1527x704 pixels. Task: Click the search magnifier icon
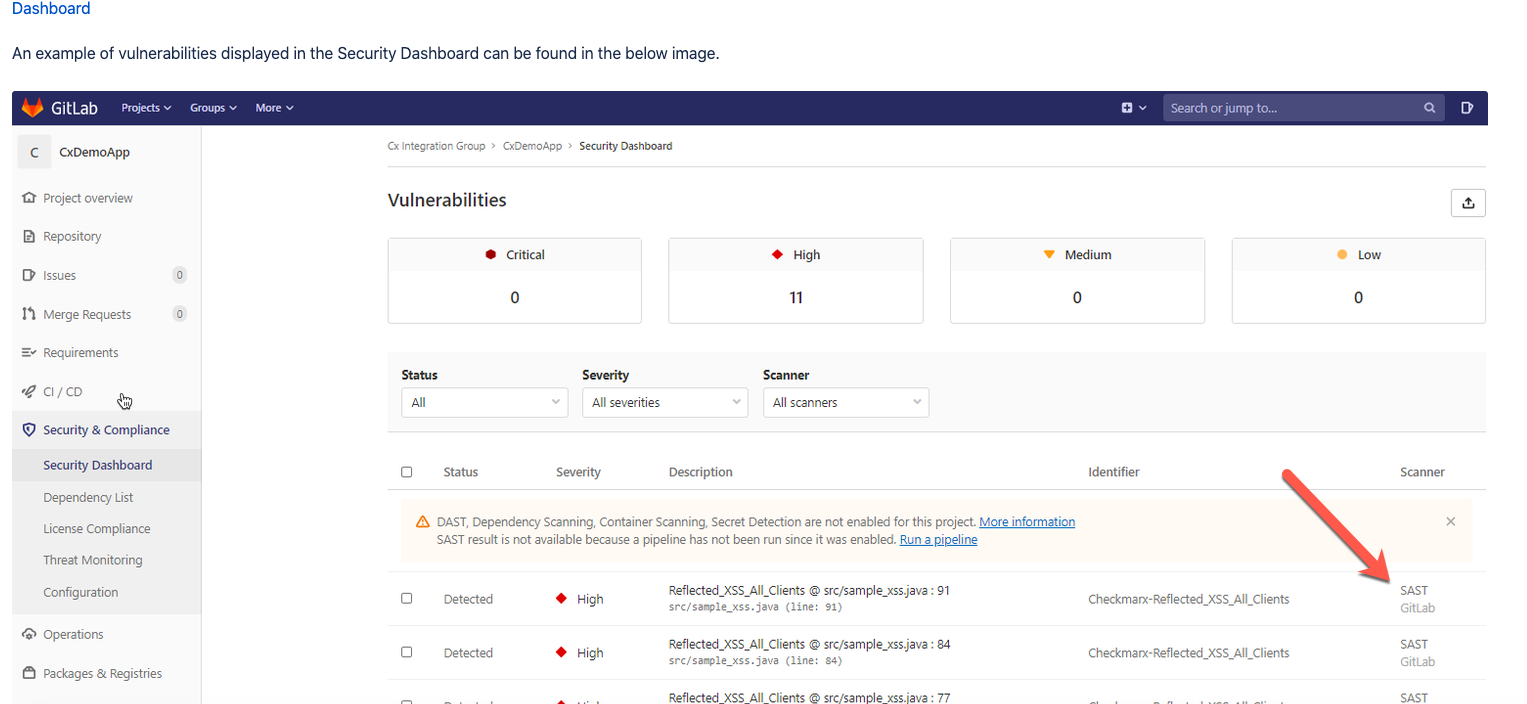[x=1430, y=108]
